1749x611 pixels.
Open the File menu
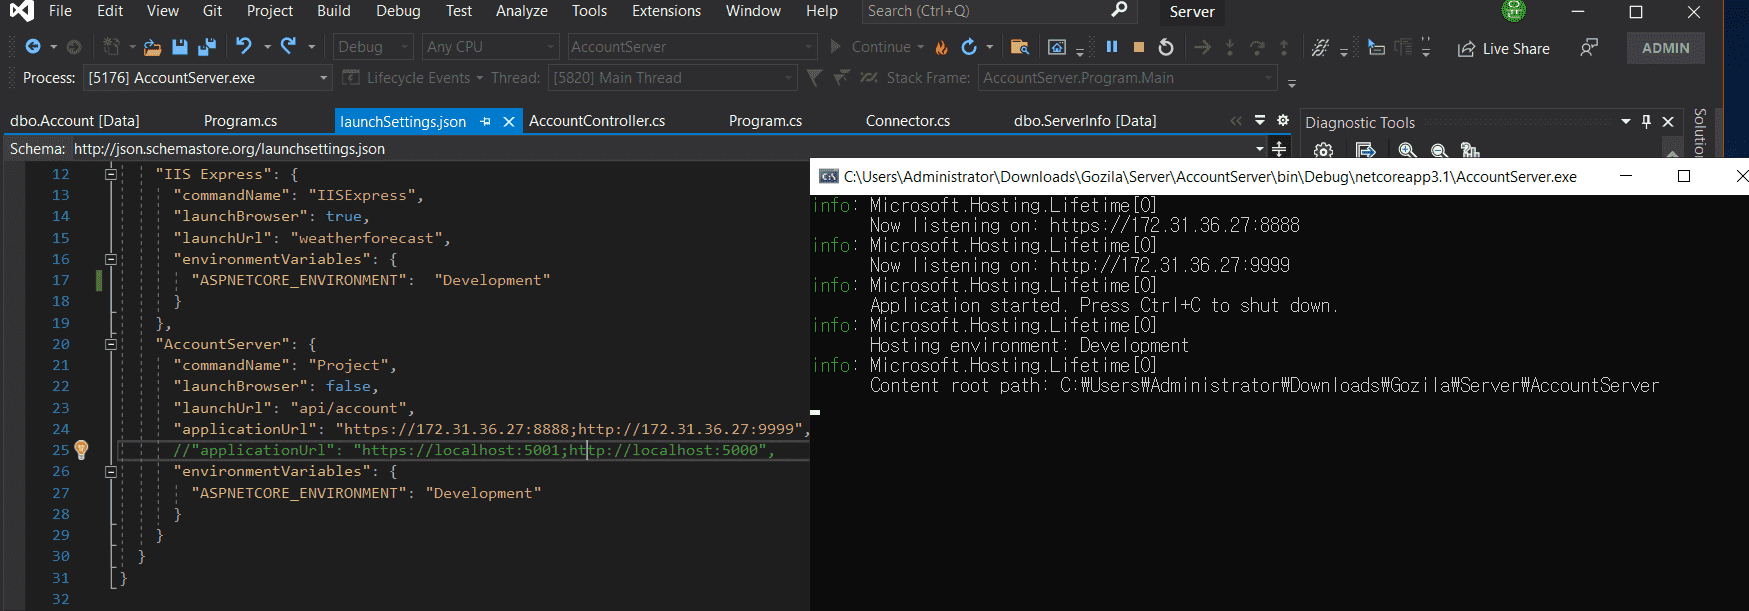pyautogui.click(x=60, y=11)
